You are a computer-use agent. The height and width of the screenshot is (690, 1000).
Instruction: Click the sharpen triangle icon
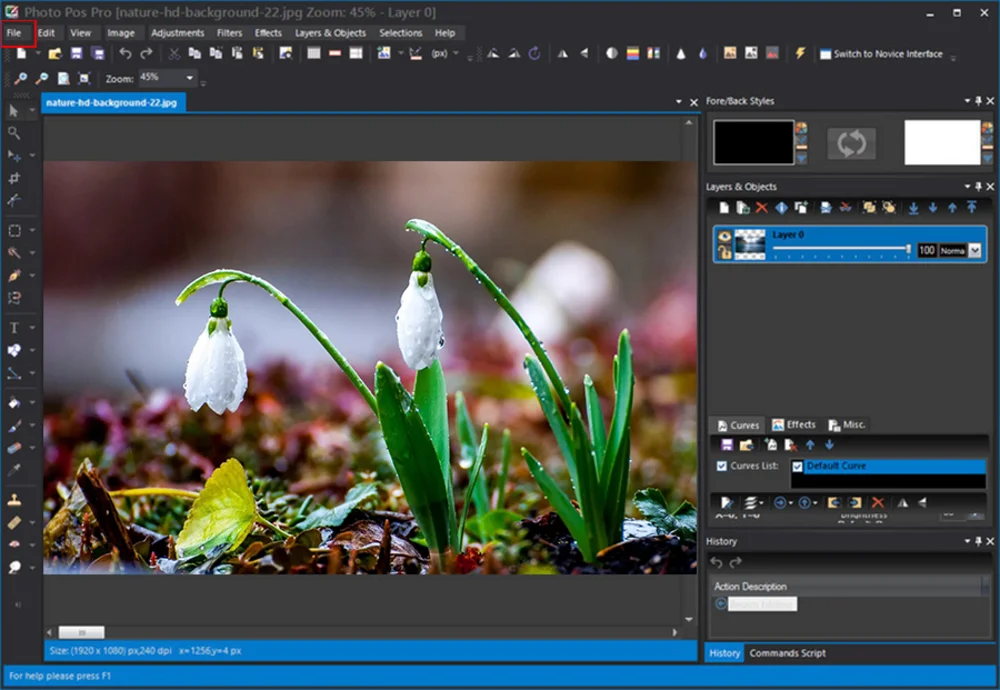click(681, 54)
